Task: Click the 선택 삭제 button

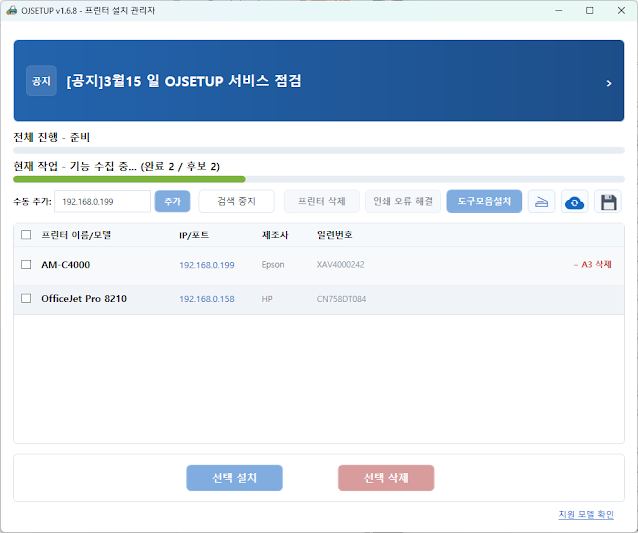Action: (x=386, y=478)
